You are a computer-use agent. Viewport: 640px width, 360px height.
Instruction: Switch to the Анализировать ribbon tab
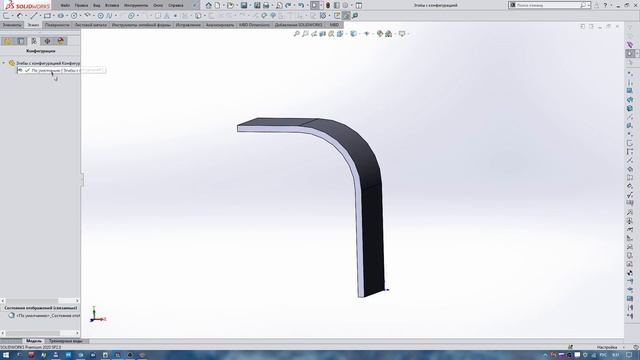tap(220, 25)
